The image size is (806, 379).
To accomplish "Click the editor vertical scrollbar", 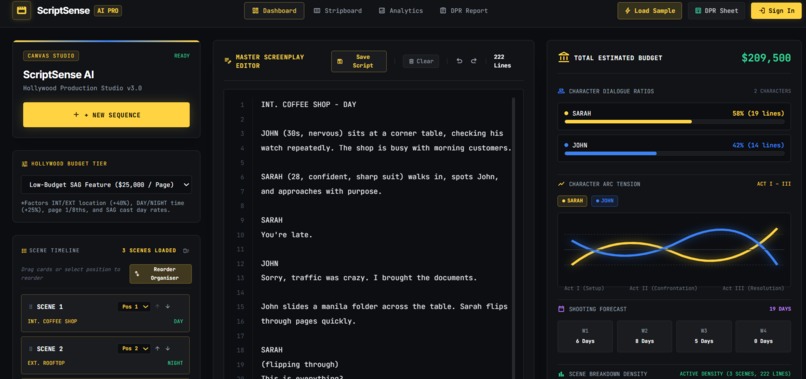I will point(514,238).
